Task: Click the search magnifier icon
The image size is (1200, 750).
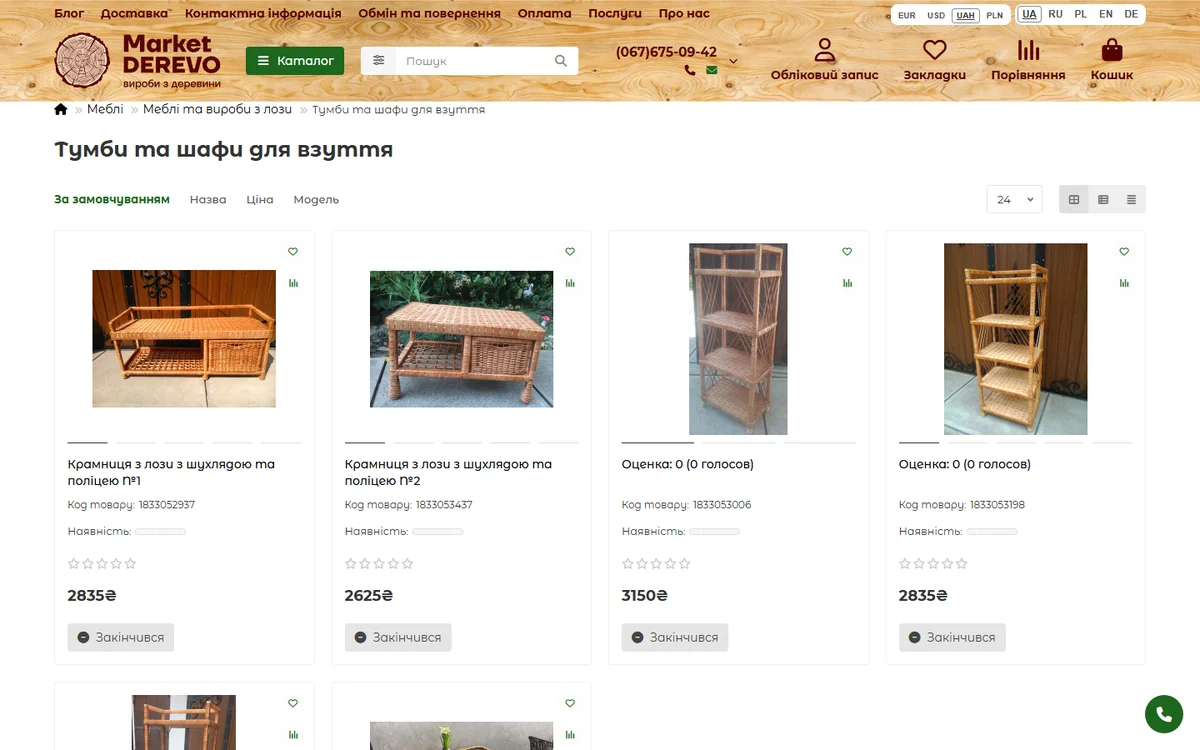Action: pos(561,61)
